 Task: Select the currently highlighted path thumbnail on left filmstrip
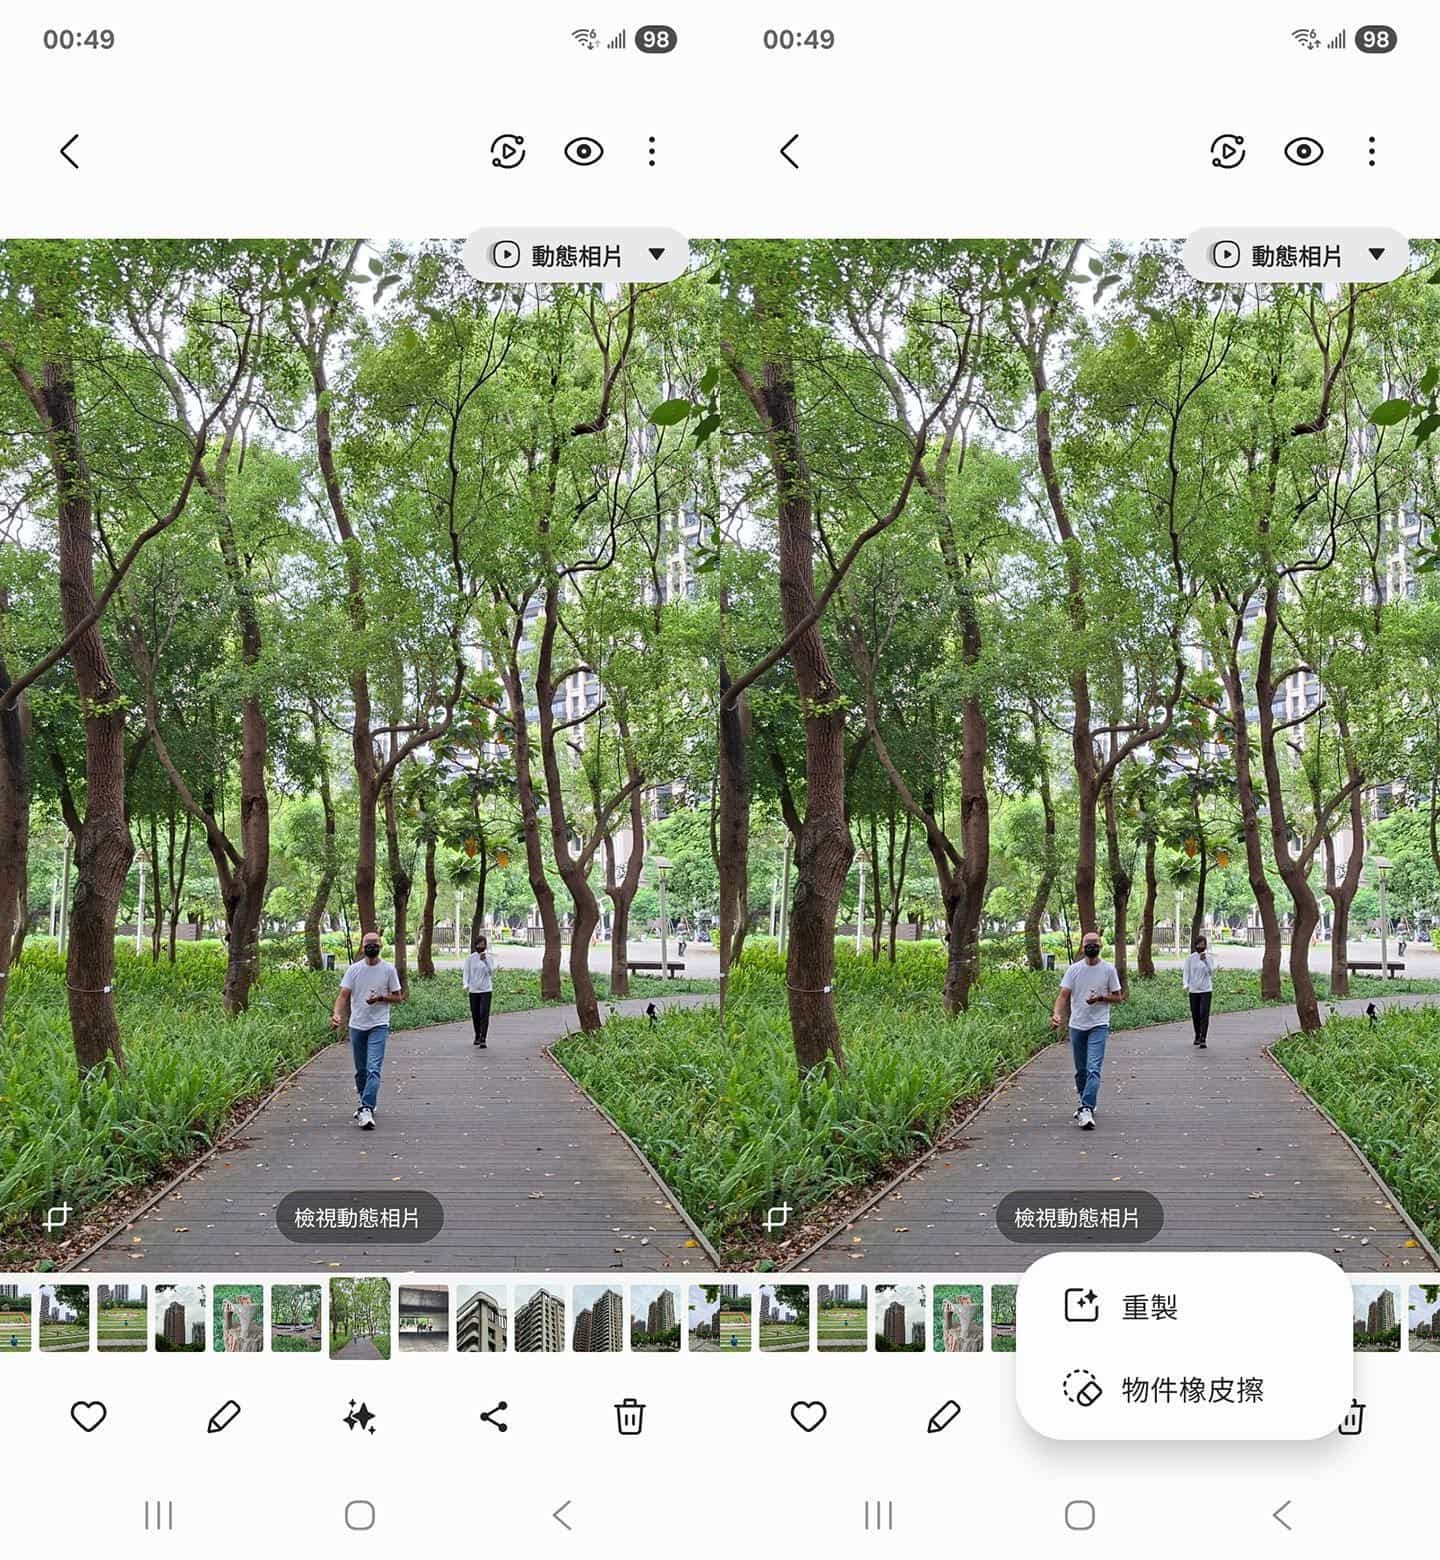pyautogui.click(x=360, y=1318)
